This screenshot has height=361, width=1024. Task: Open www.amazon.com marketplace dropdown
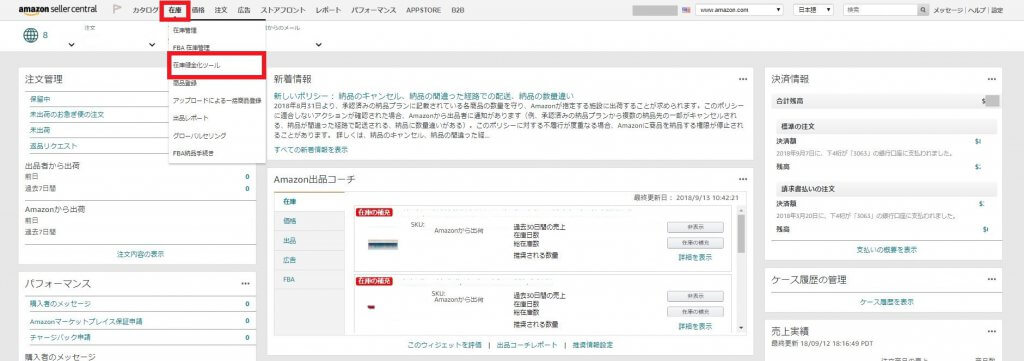coord(739,10)
